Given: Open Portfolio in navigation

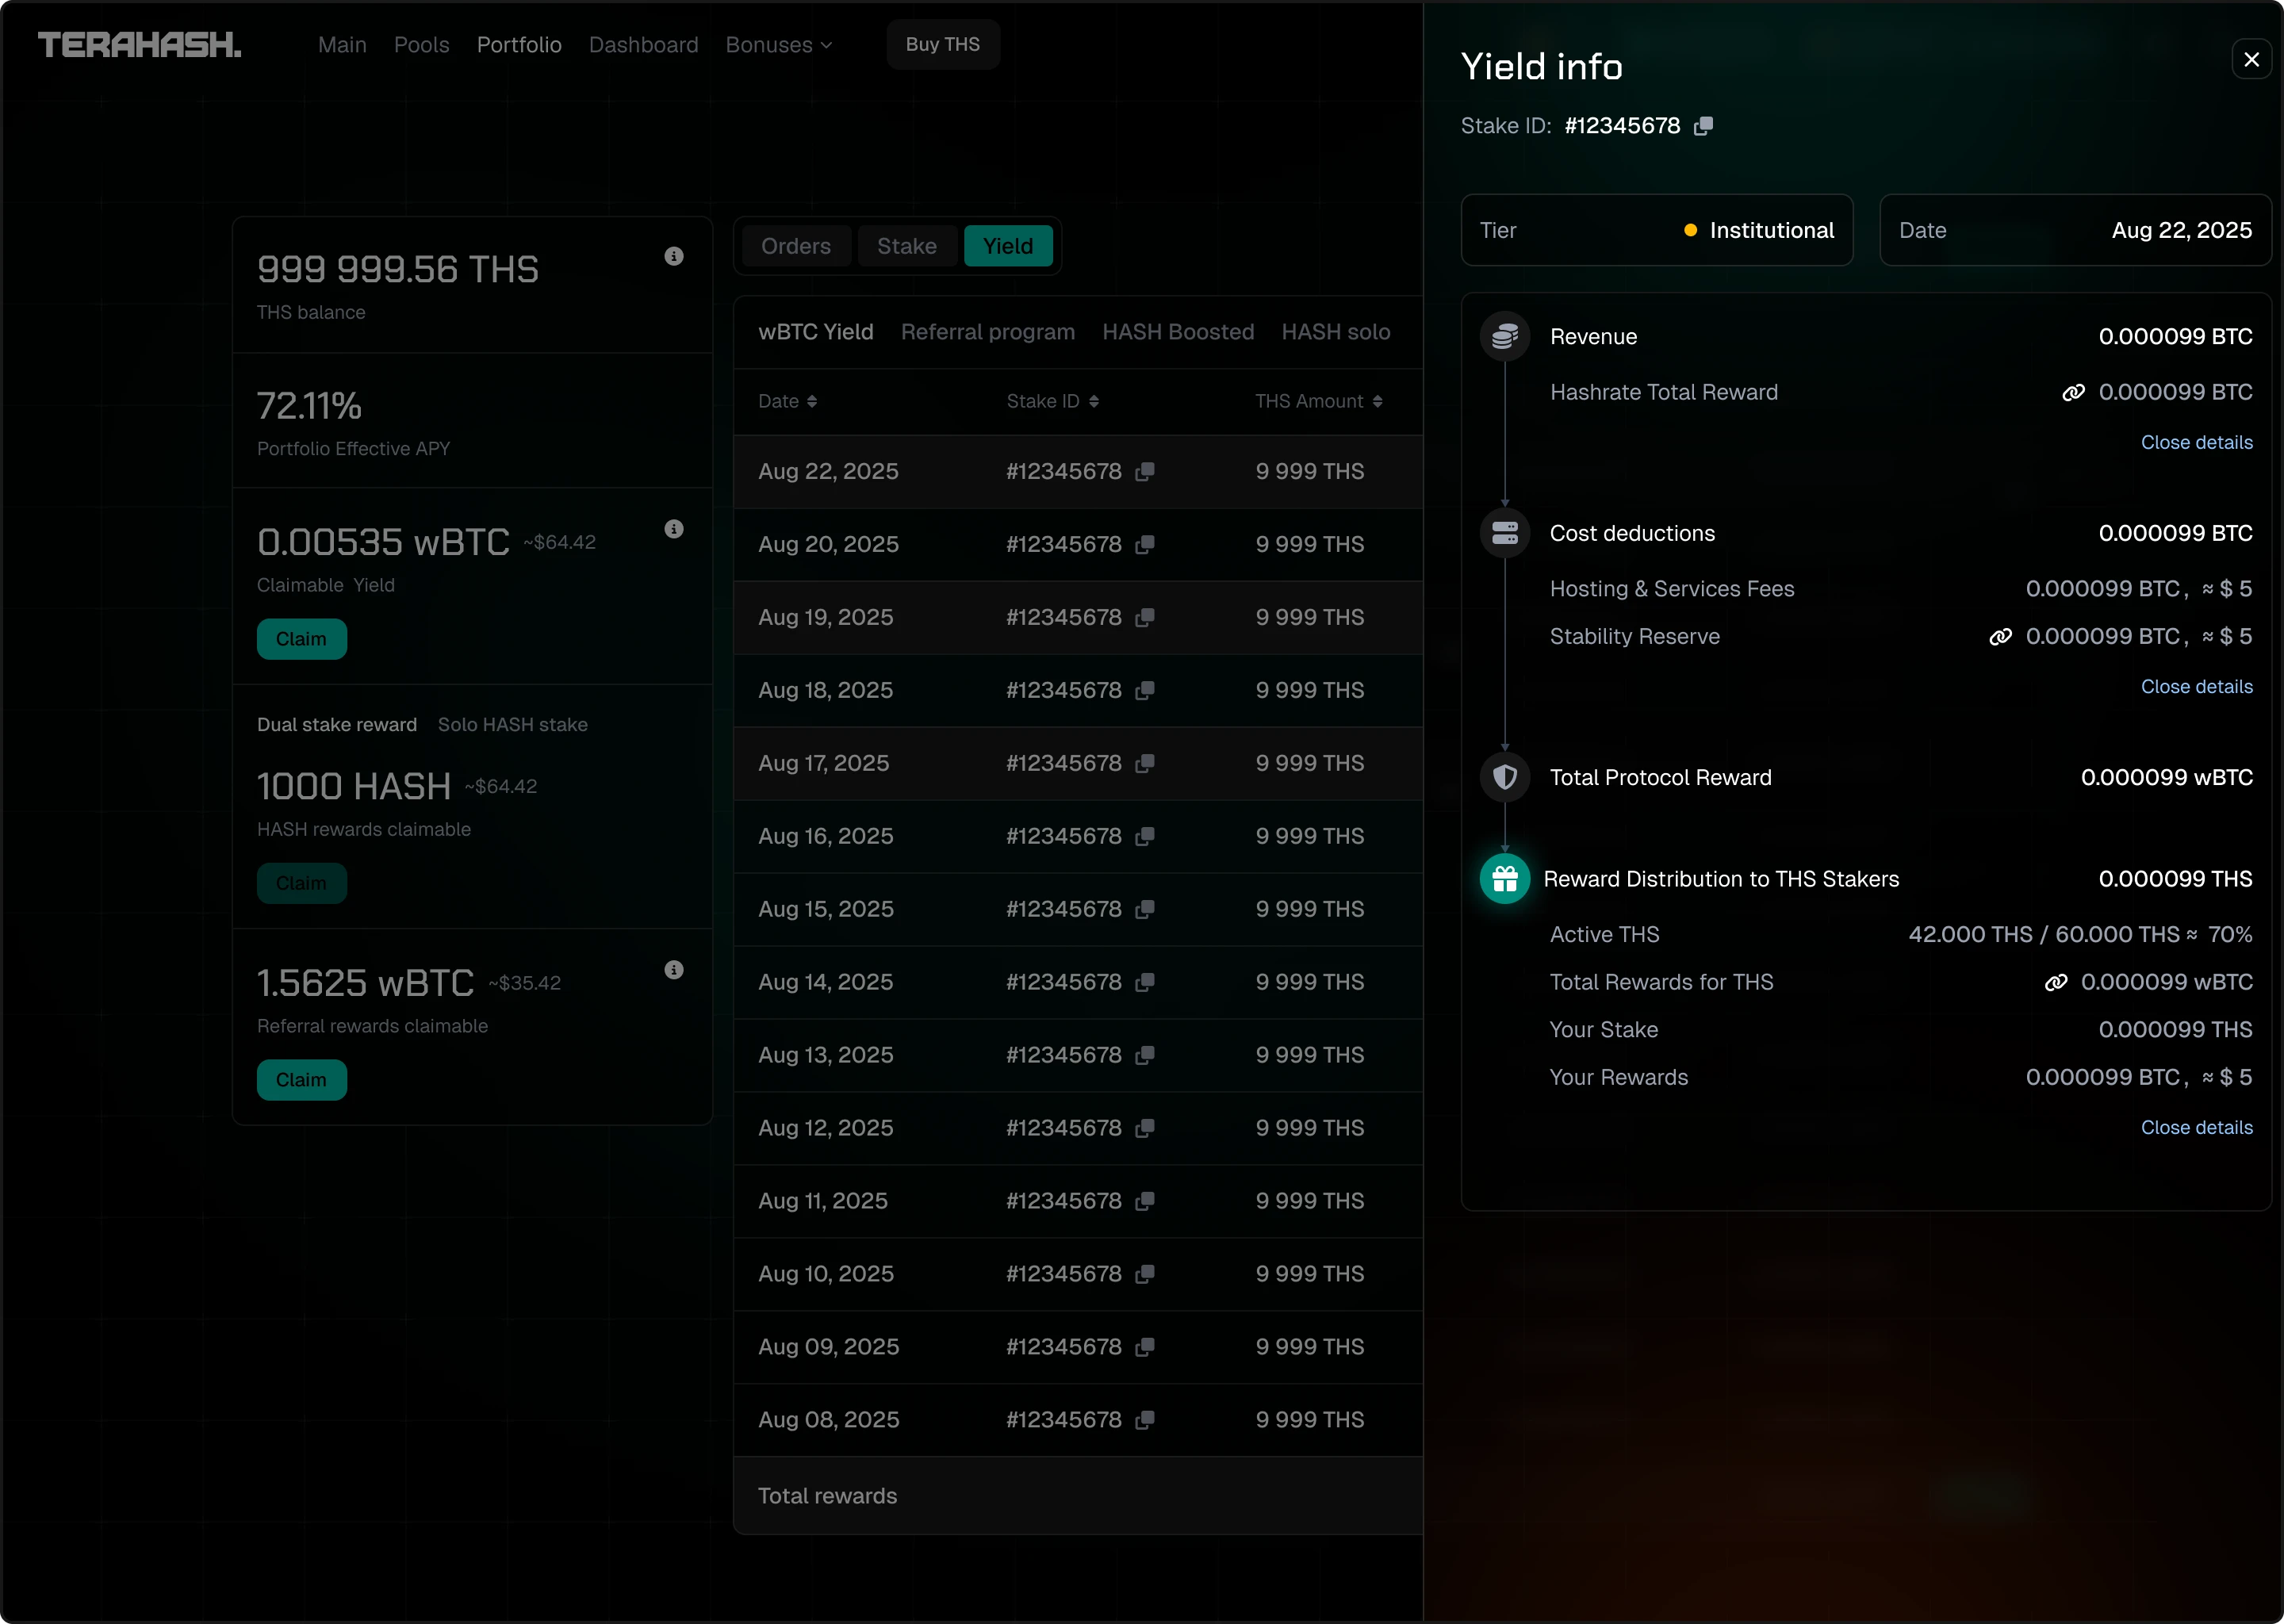Looking at the screenshot, I should point(519,45).
